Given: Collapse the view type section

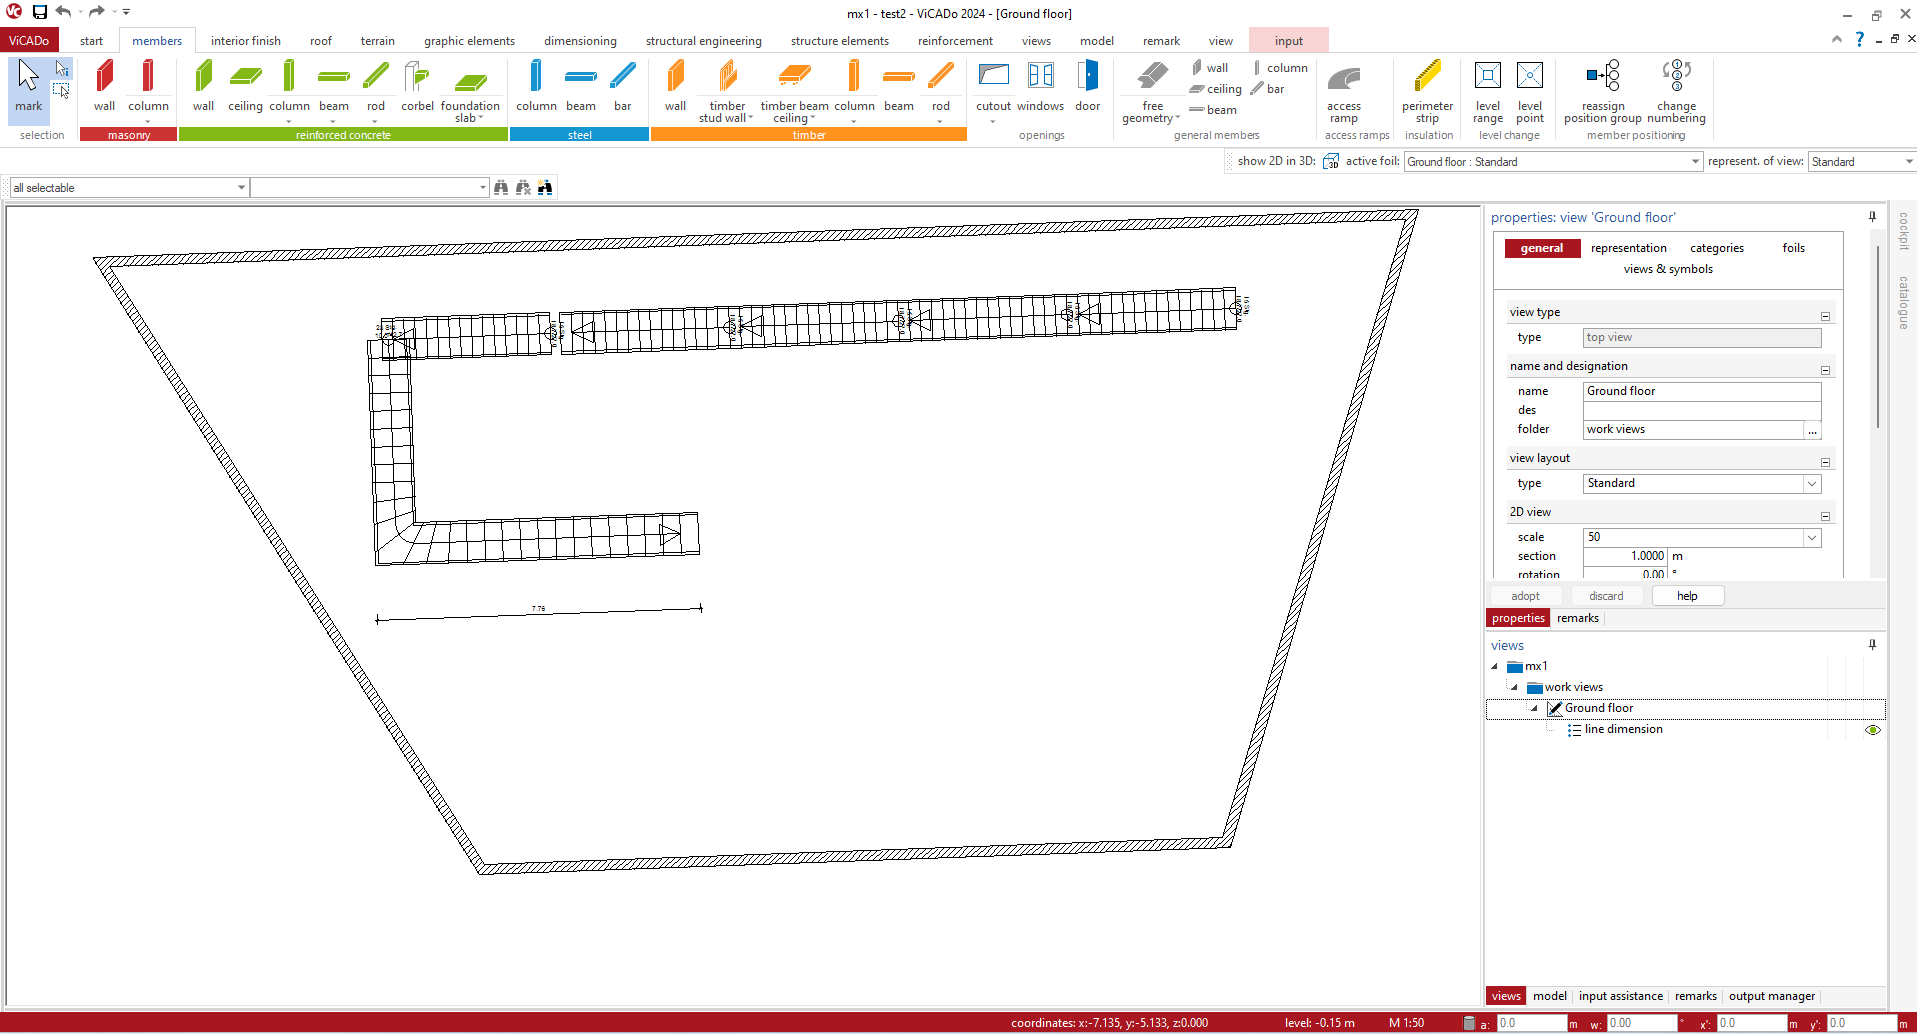Looking at the screenshot, I should [x=1825, y=316].
